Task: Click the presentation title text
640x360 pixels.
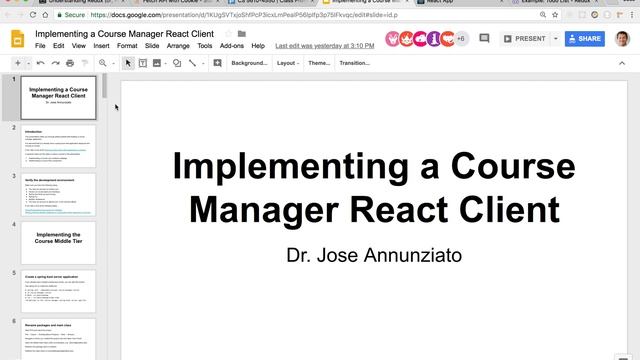Action: pyautogui.click(x=124, y=34)
